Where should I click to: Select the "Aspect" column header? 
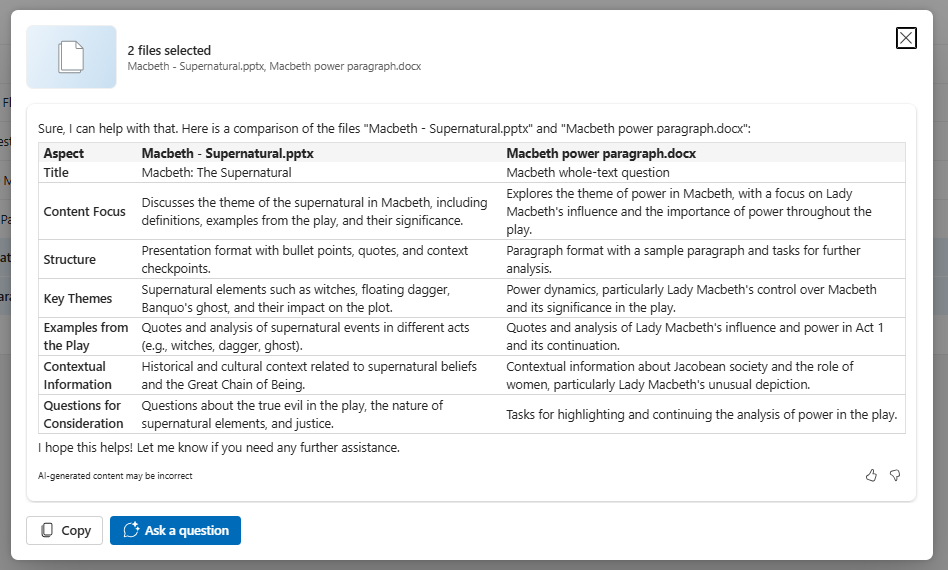[x=64, y=154]
